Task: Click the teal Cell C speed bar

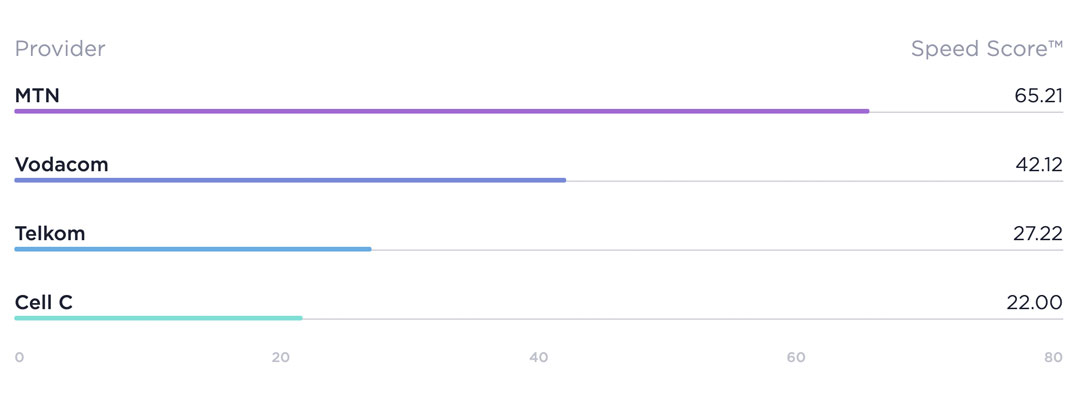Action: coord(158,318)
